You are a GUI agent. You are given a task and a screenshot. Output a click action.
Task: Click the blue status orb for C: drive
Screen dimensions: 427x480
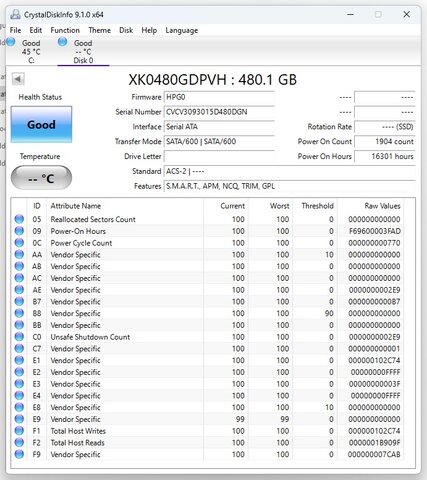click(x=11, y=42)
